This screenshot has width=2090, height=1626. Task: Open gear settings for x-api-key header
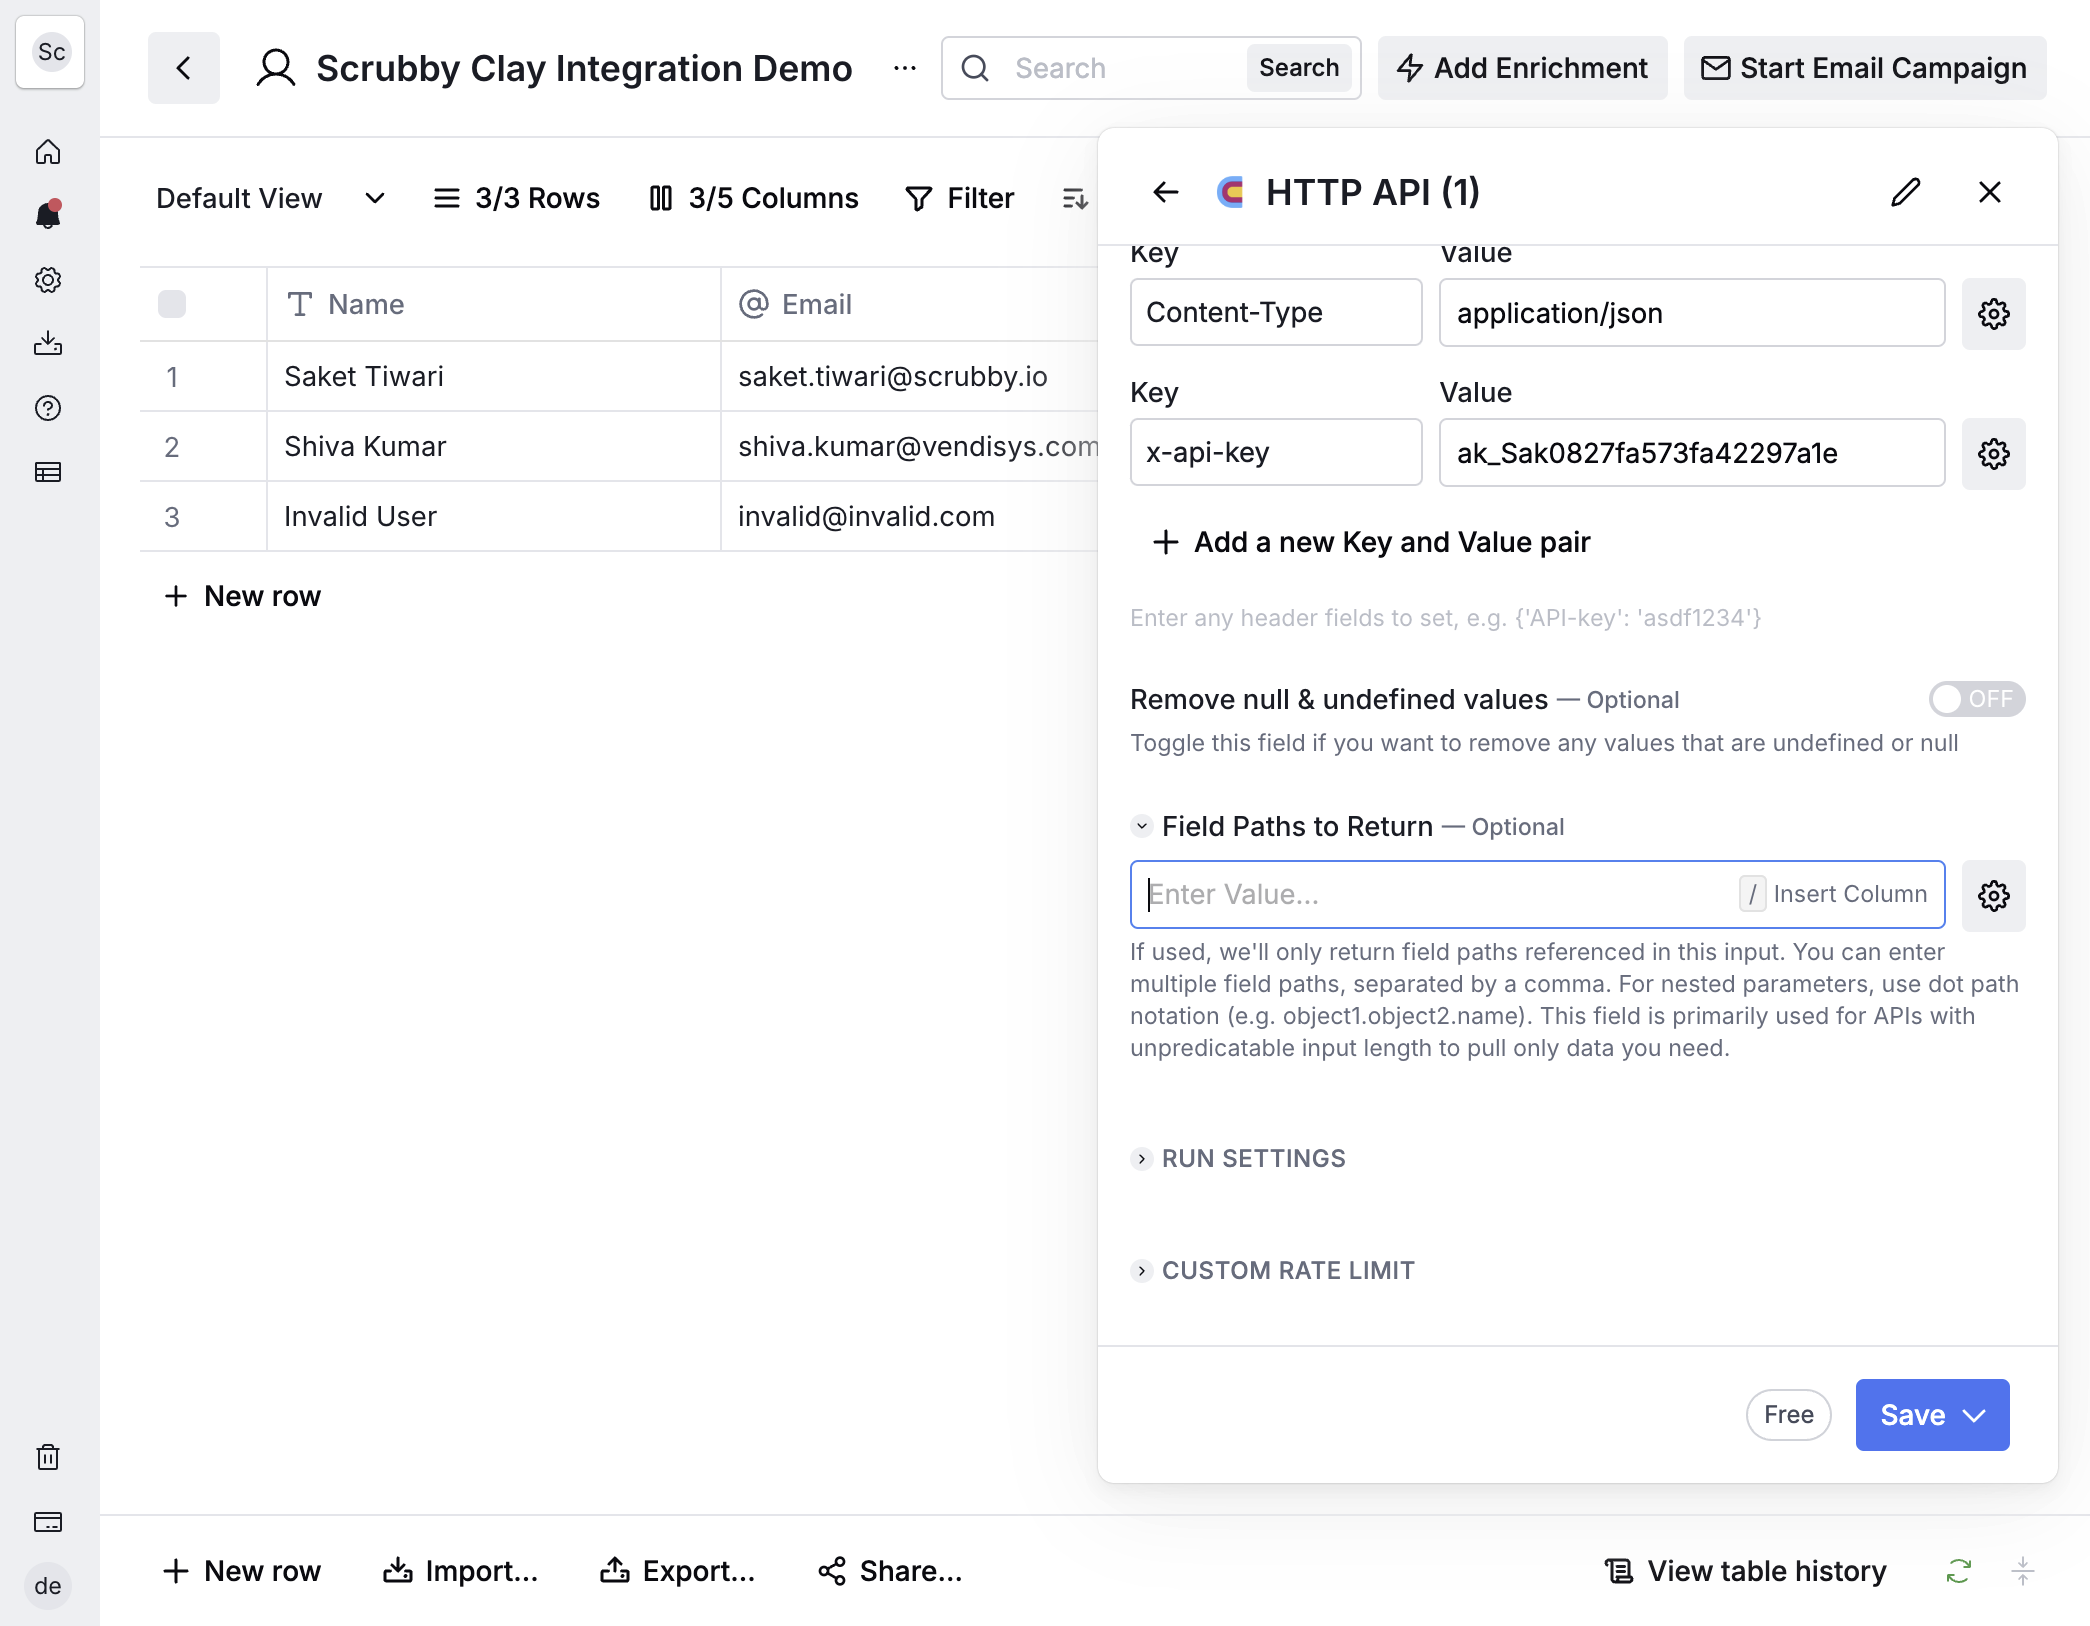tap(1994, 454)
